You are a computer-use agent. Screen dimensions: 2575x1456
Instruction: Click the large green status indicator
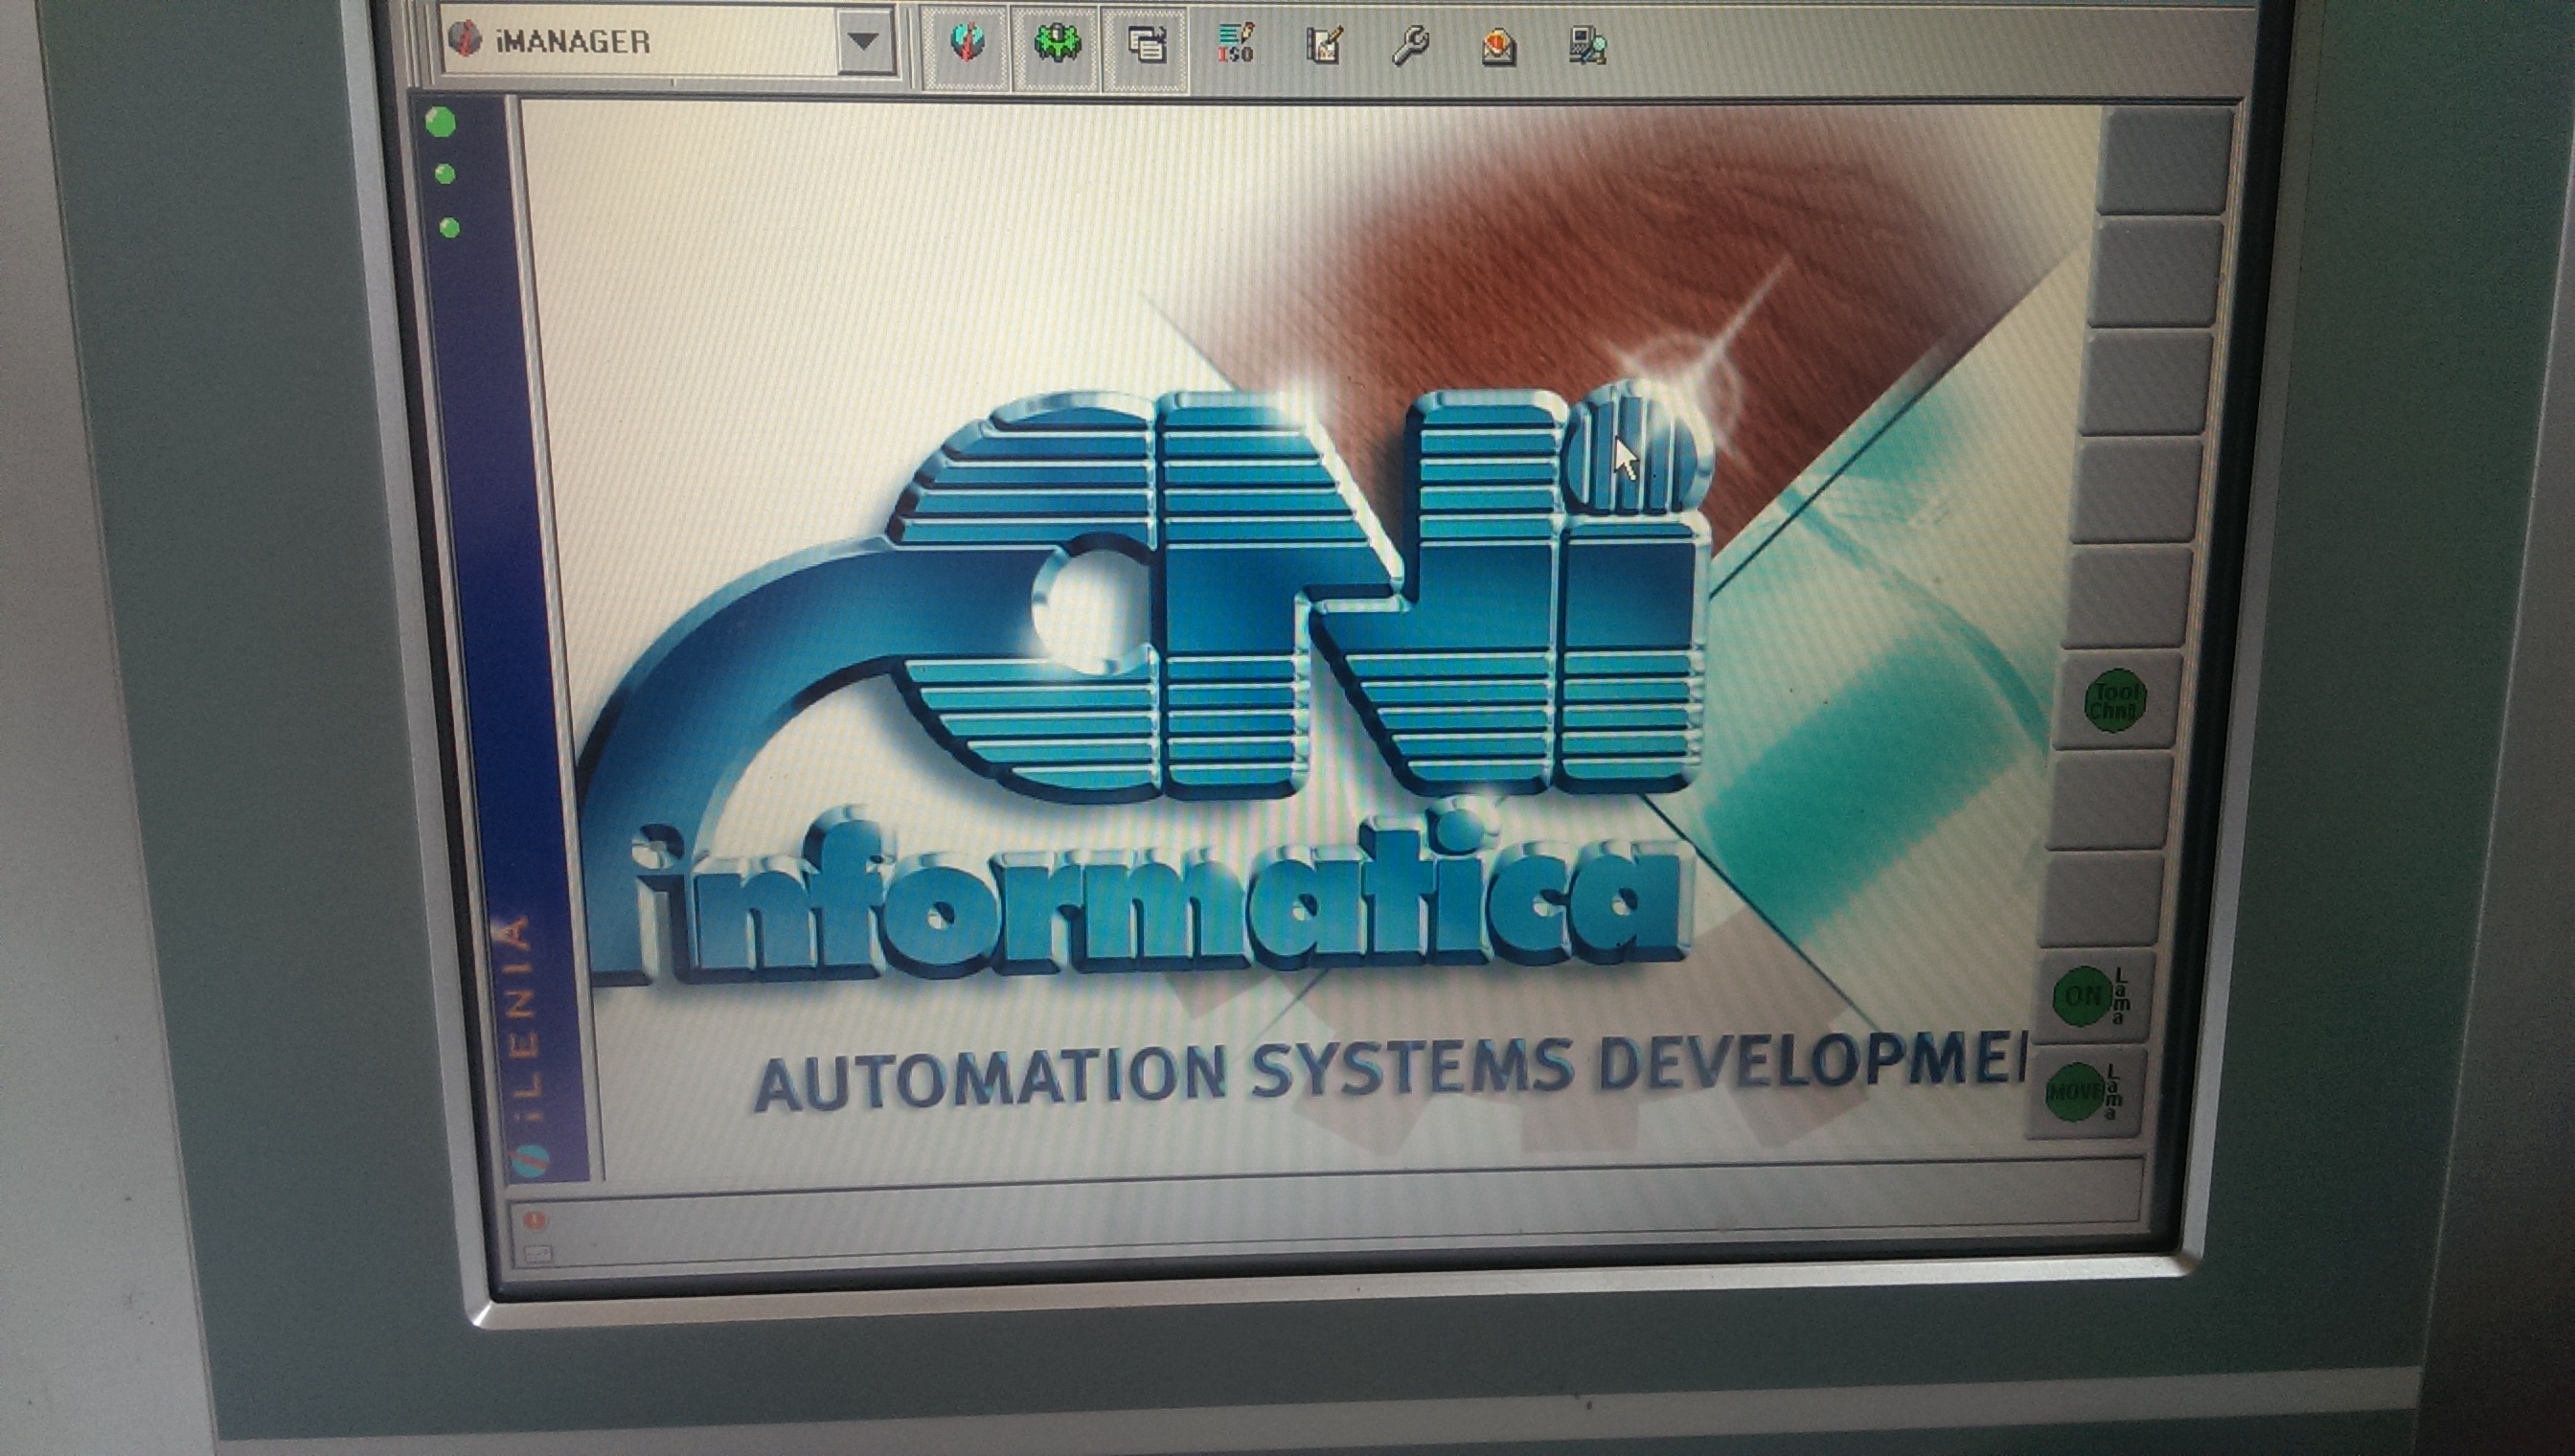pos(441,122)
